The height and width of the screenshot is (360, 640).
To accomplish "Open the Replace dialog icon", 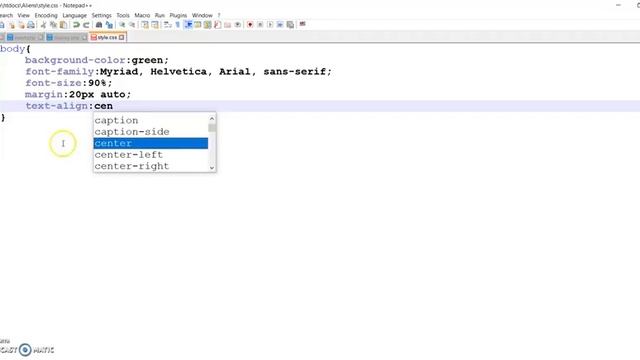I will tap(109, 25).
